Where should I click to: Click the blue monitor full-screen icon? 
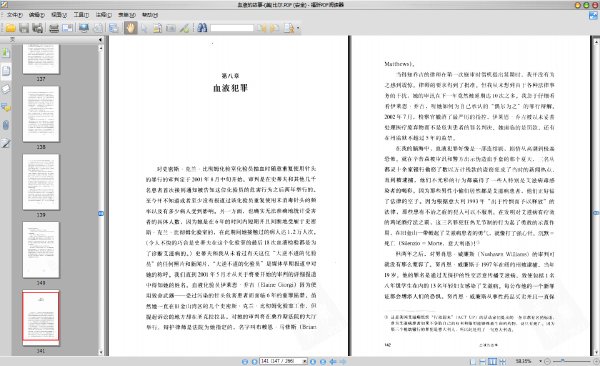tap(84, 28)
